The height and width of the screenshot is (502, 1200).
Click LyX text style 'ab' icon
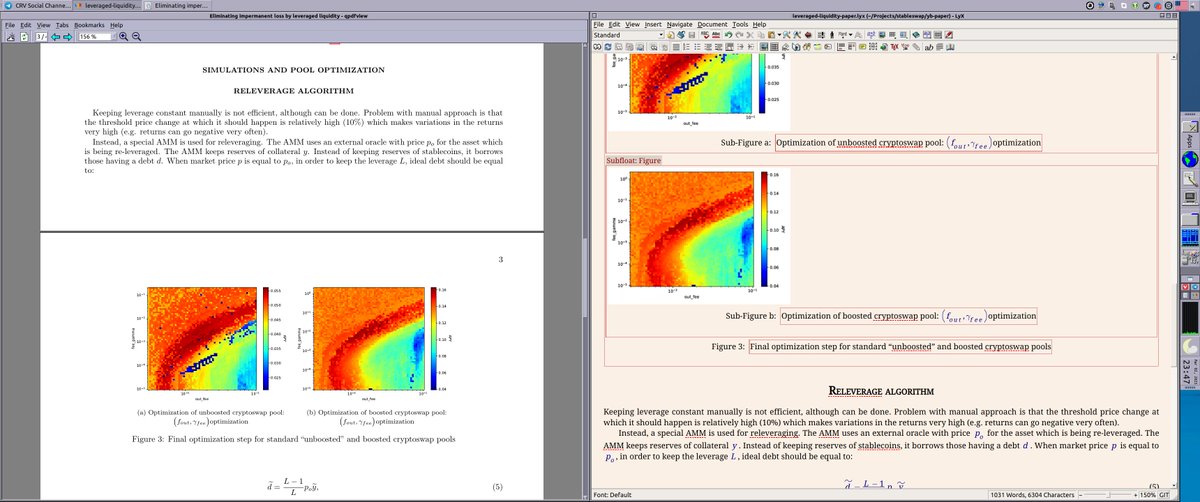click(929, 47)
